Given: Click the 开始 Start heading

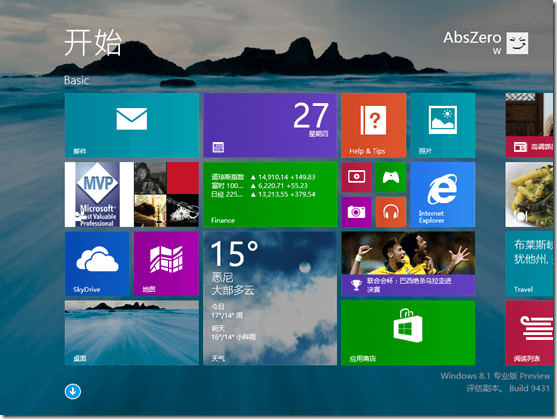Looking at the screenshot, I should [x=93, y=43].
